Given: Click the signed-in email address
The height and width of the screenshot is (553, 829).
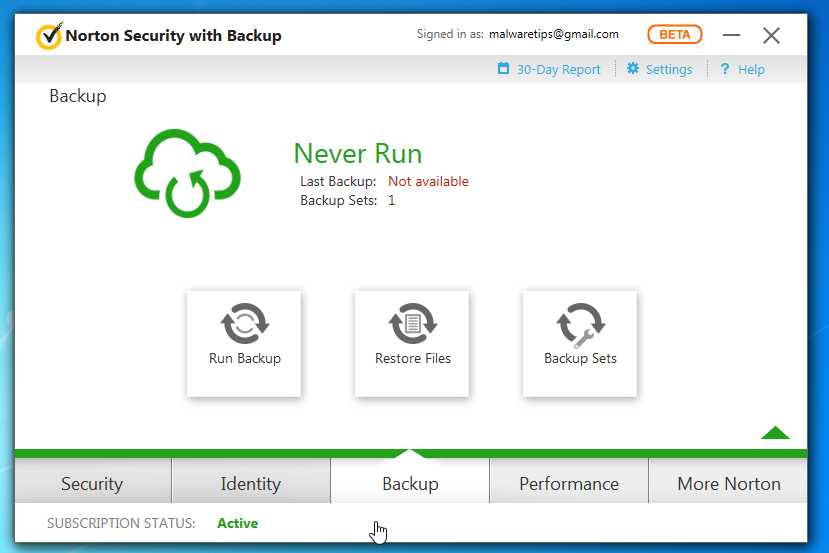Looking at the screenshot, I should pos(553,34).
